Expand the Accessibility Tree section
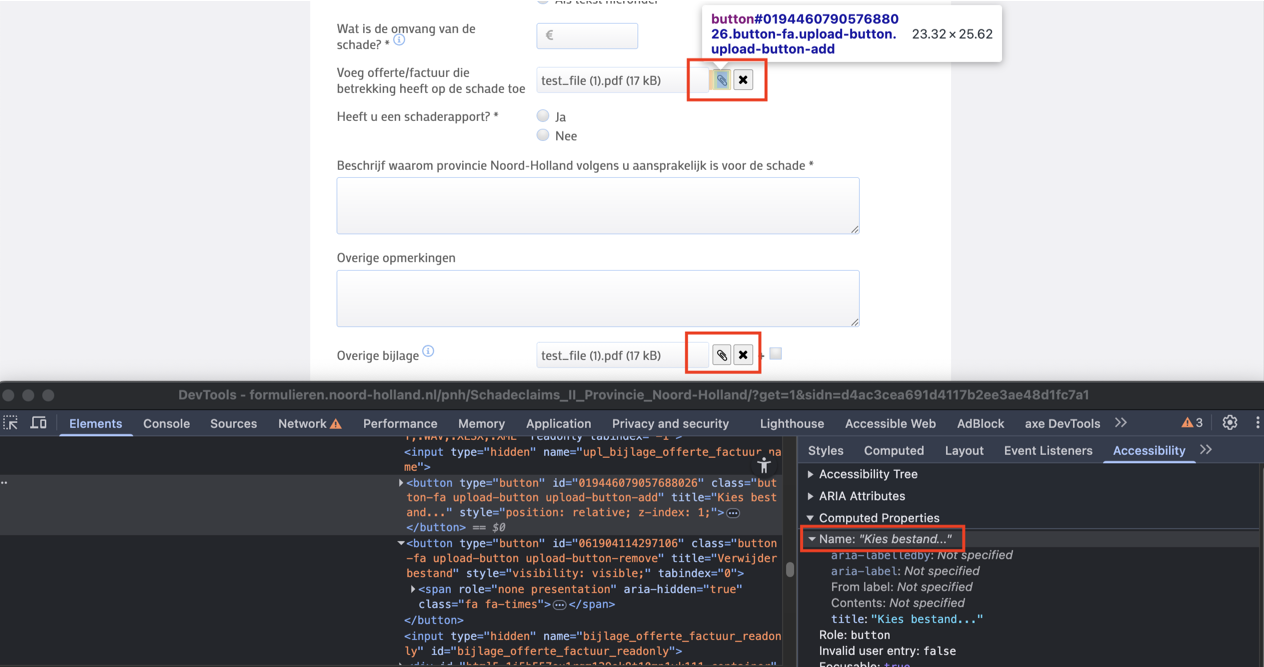Screen dimensions: 1264x667 [x=811, y=474]
